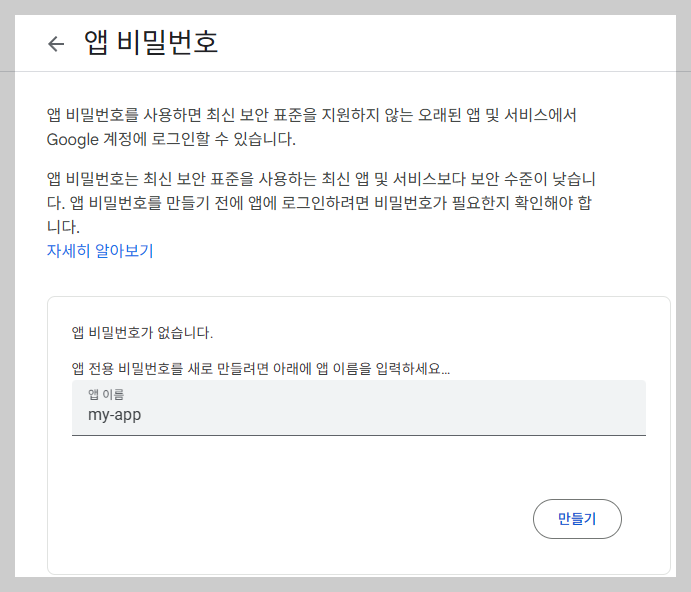Select the text '앱 비밀번호가 없습니다.'
Viewport: 691px width, 592px height.
point(142,332)
